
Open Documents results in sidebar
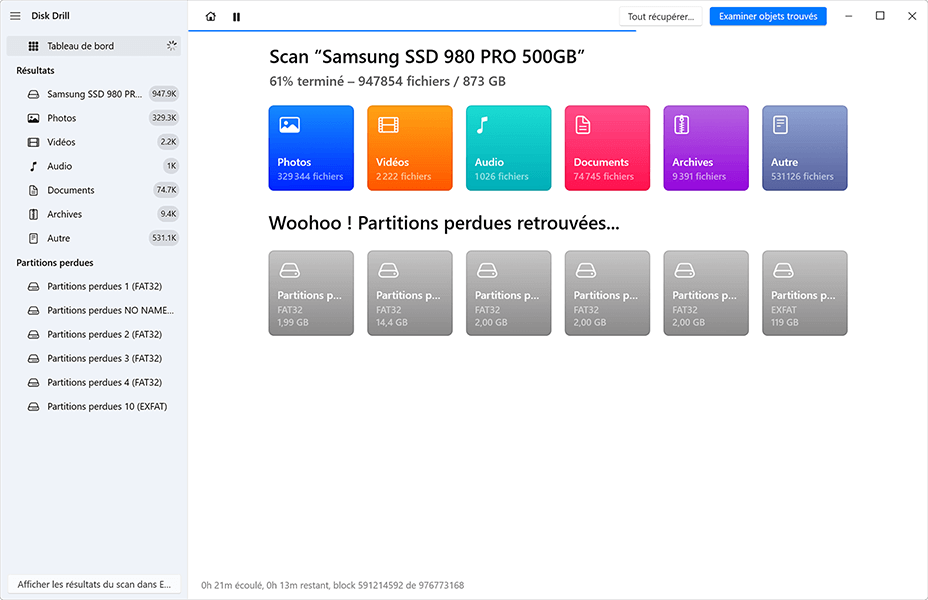tap(94, 190)
